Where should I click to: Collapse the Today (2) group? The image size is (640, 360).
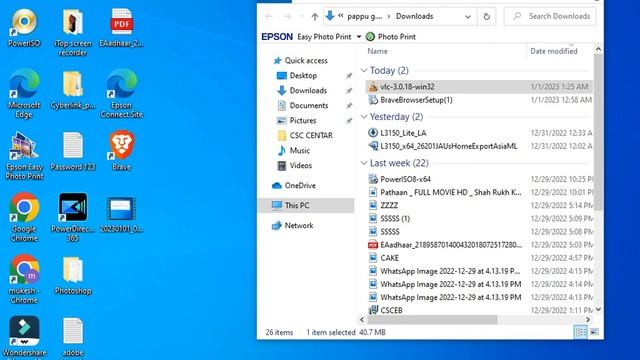tap(364, 70)
